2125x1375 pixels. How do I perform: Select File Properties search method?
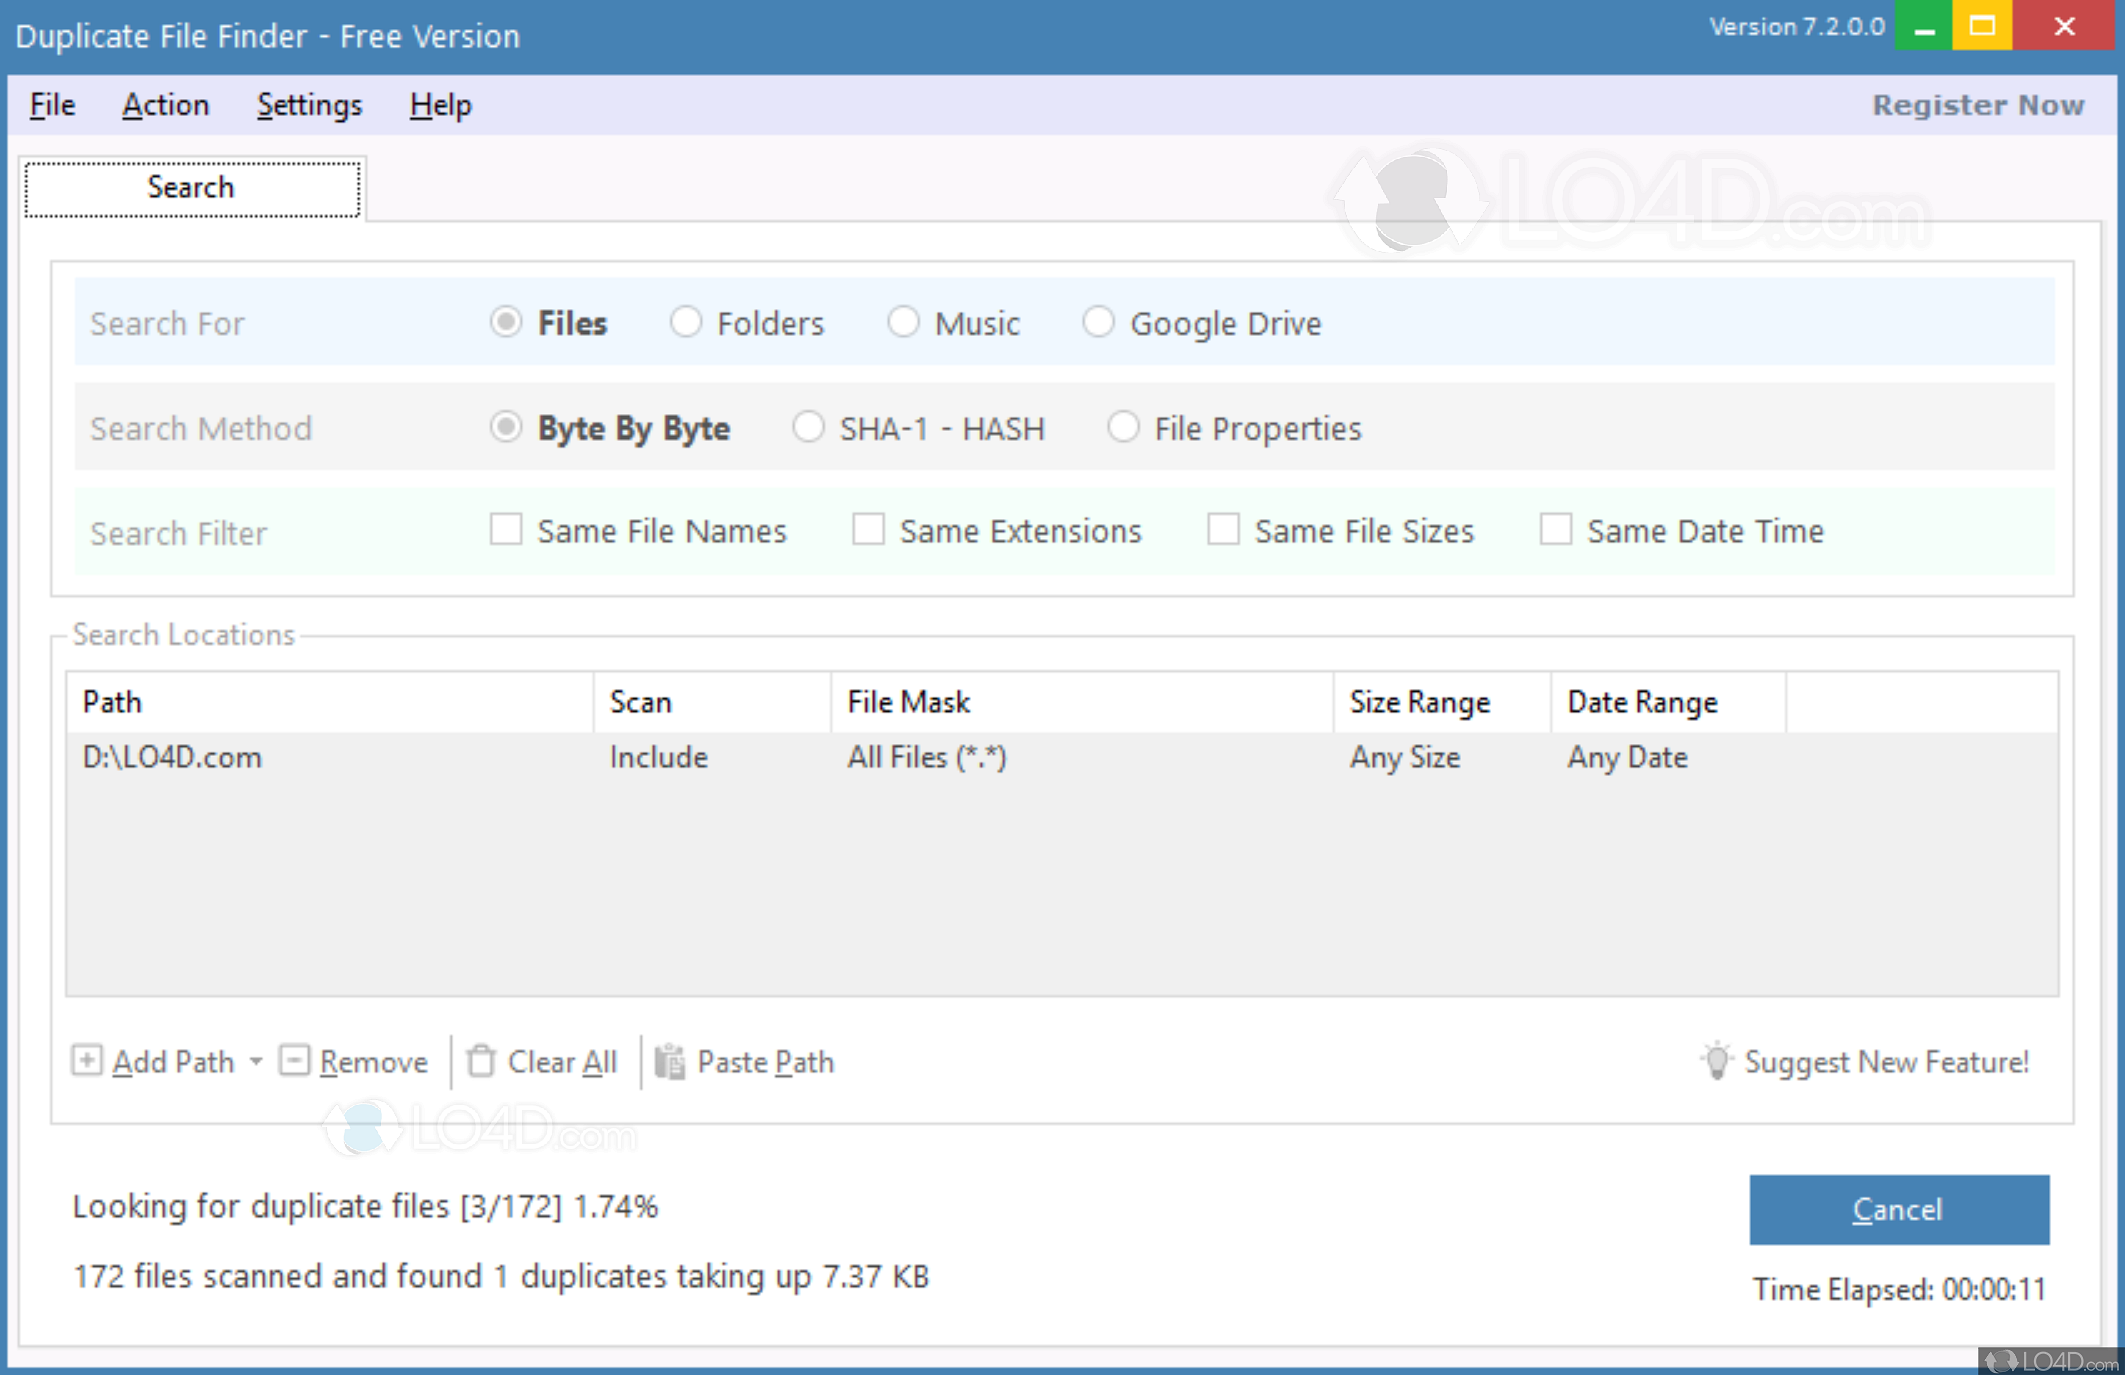(1123, 428)
